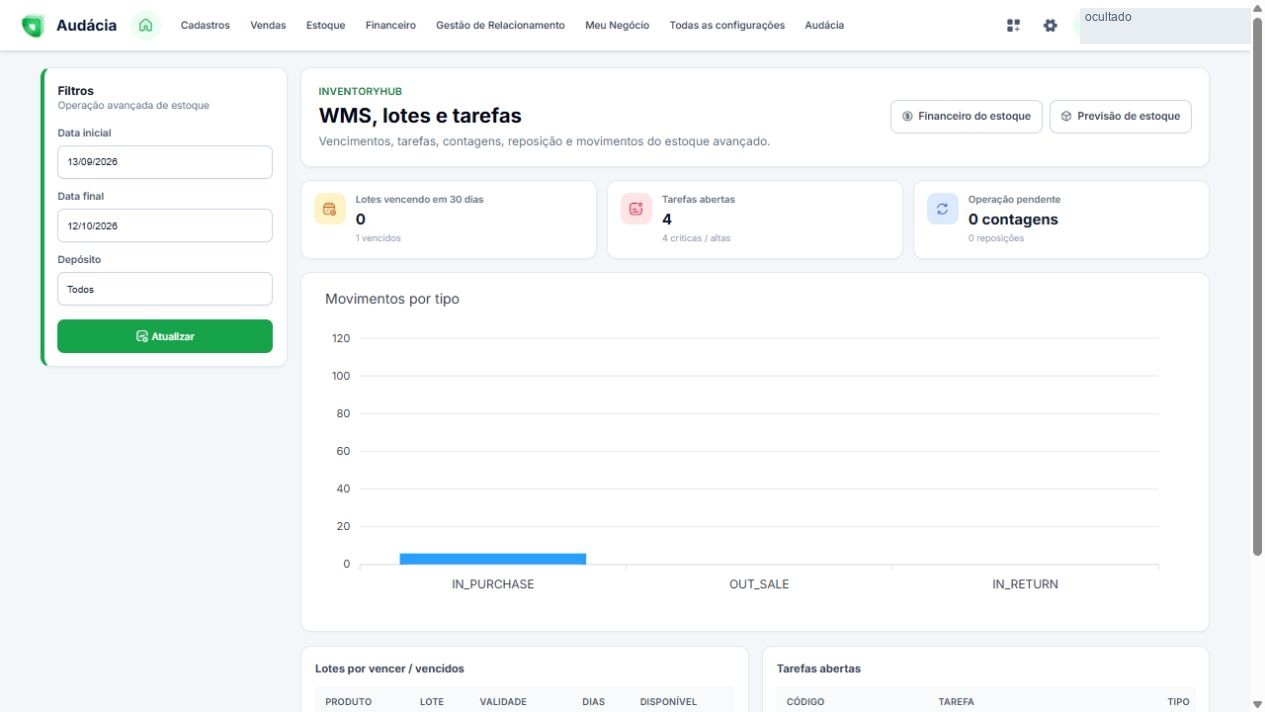Viewport: 1265px width, 712px height.
Task: Click the '0 contagens' value
Action: click(x=1013, y=219)
